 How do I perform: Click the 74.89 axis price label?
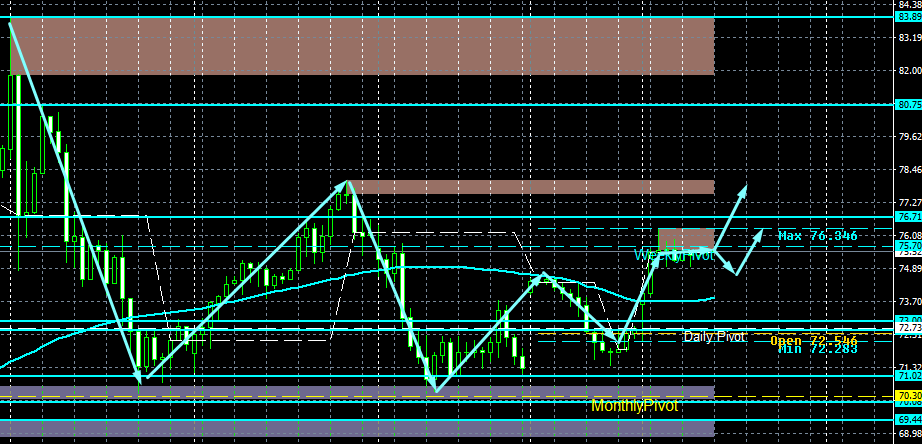click(x=909, y=268)
